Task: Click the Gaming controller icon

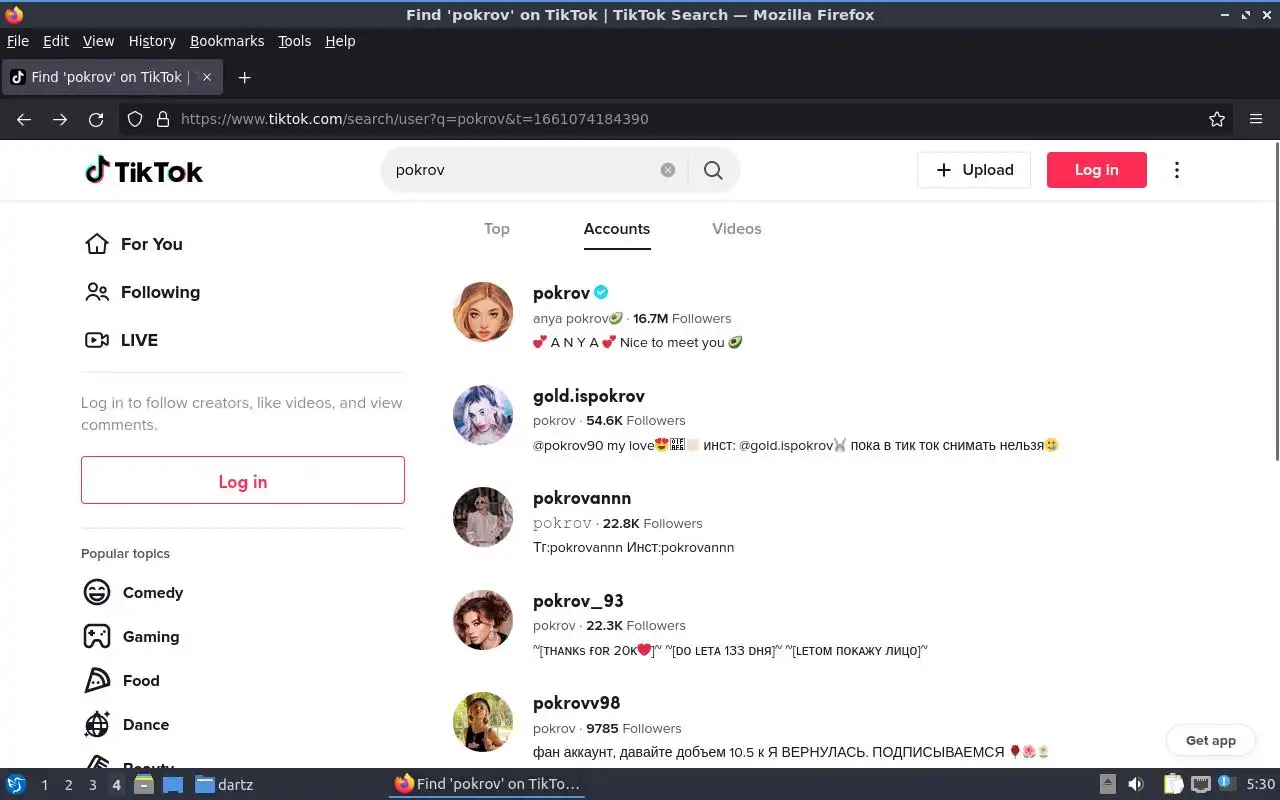Action: coord(97,636)
